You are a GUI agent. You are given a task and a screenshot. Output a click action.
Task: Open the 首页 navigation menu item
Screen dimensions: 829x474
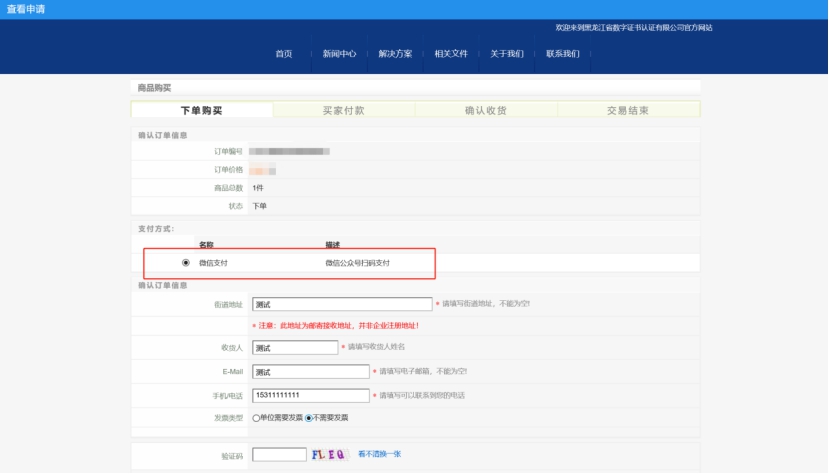point(284,54)
